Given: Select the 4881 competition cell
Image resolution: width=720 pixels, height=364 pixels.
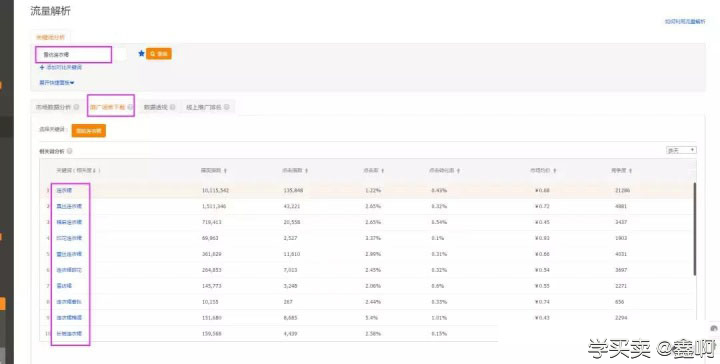Looking at the screenshot, I should [621, 207].
